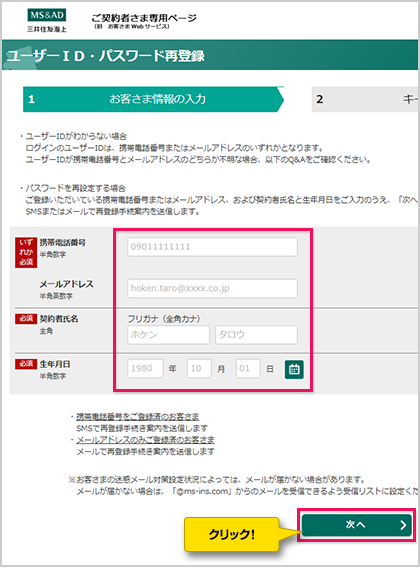
Task: Open link for customers with registered mobile number
Action: pyautogui.click(x=138, y=417)
